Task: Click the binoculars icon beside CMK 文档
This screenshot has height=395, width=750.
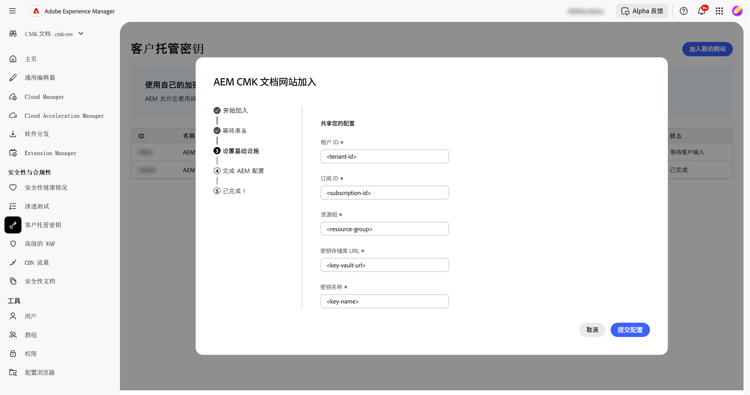Action: click(x=13, y=33)
